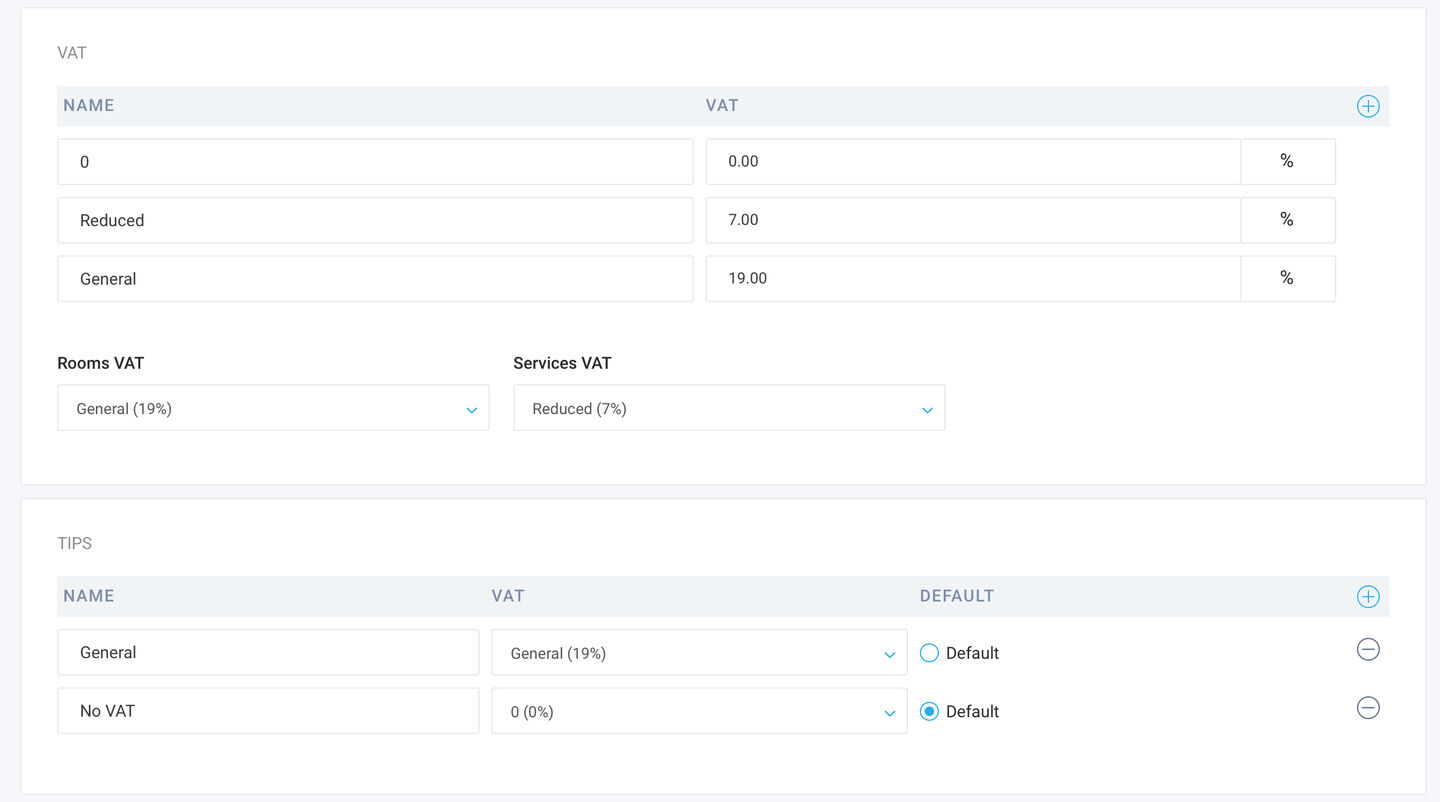Edit the 19.00 VAT percentage field

973,278
